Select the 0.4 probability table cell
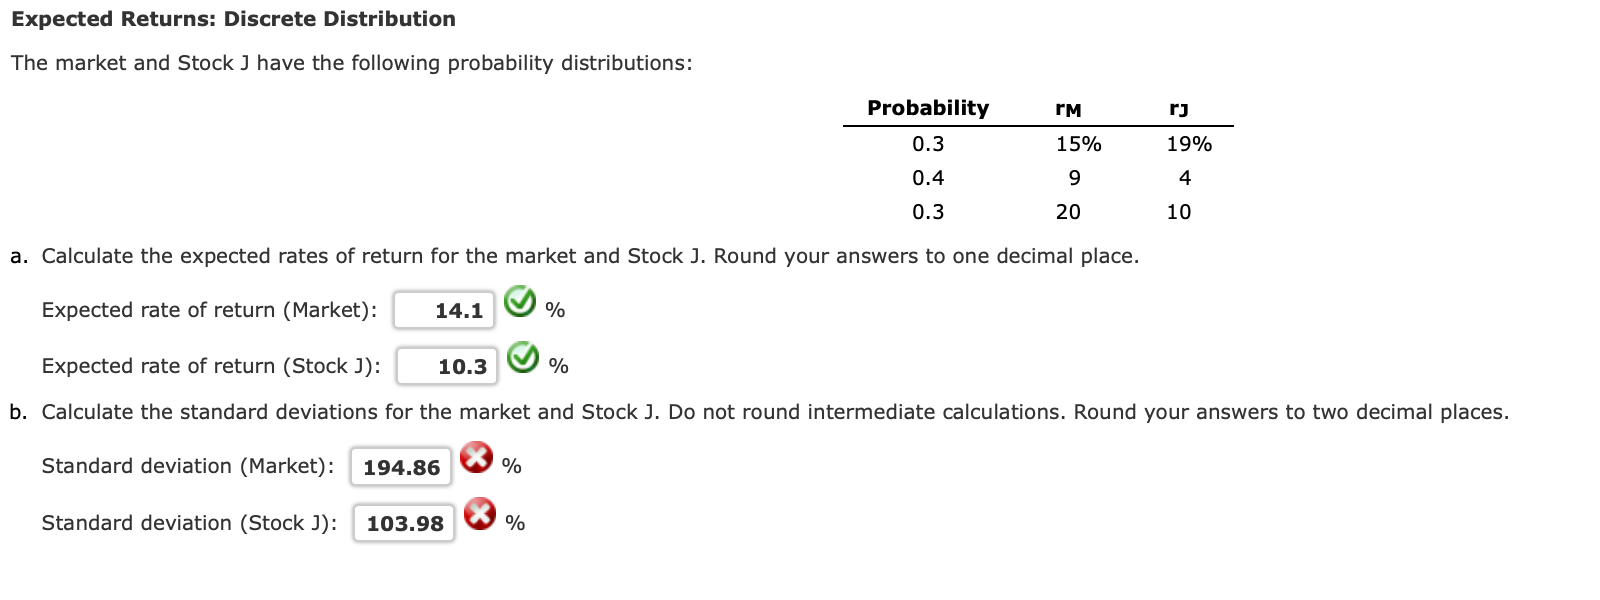 click(928, 177)
